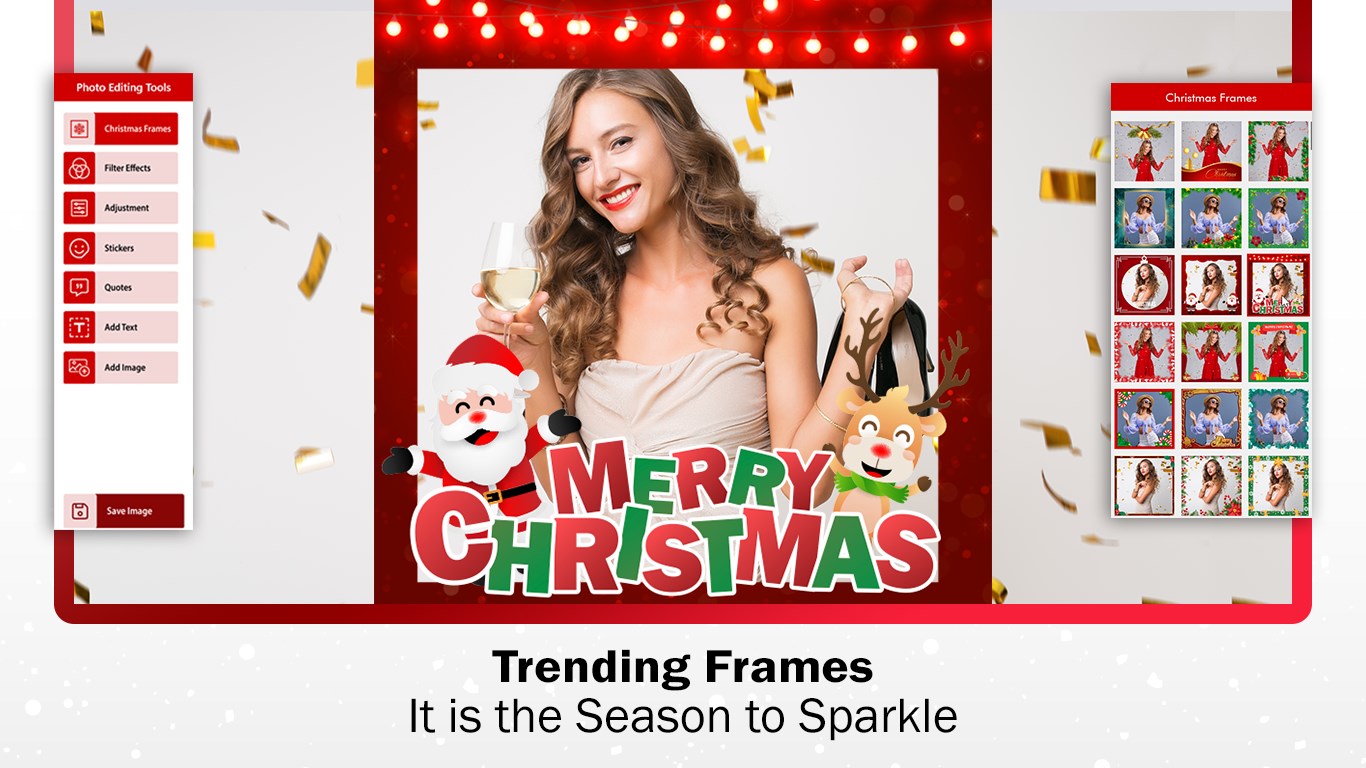Click the Add Image picture icon

point(79,367)
